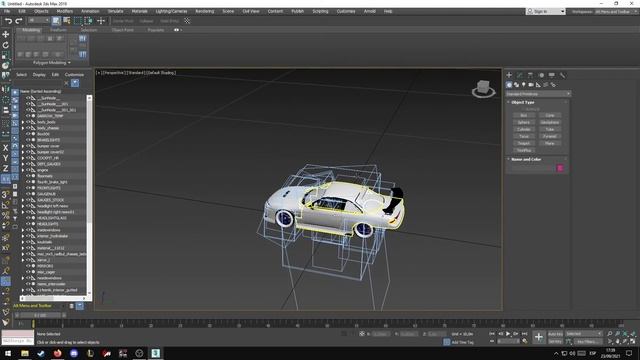Toggle visibility eye for HEADLIGHTGLASS

point(29,218)
